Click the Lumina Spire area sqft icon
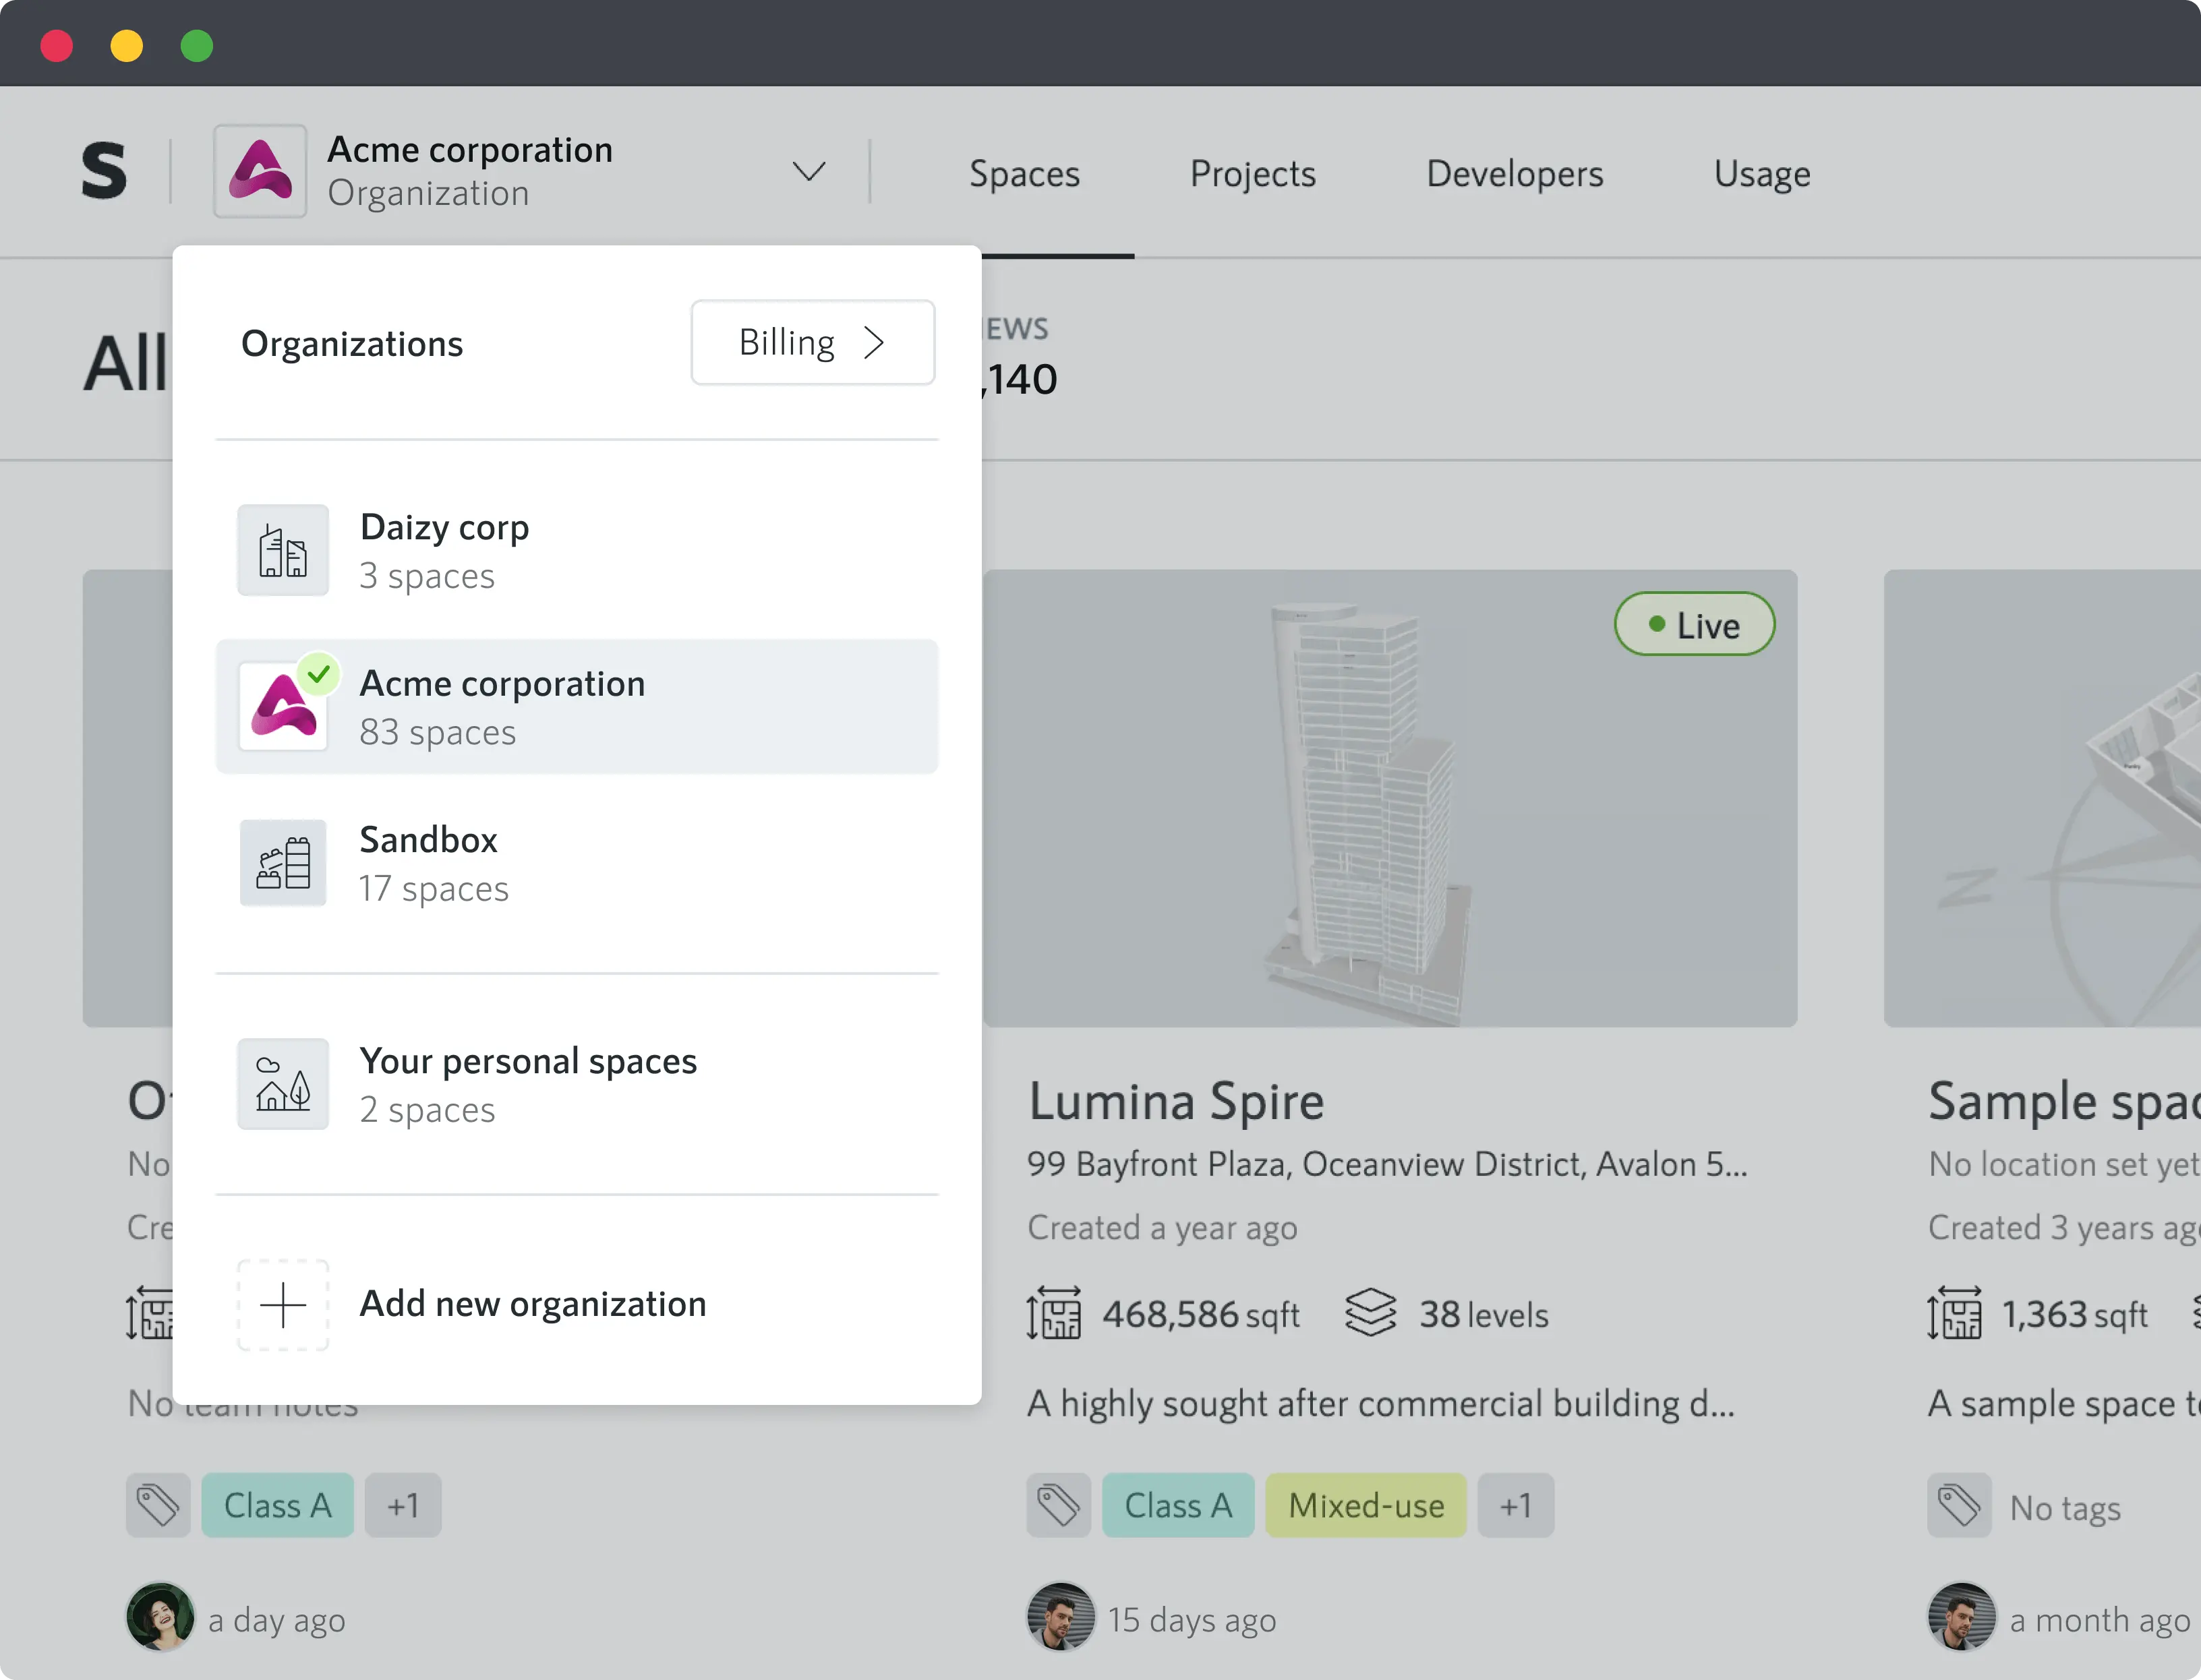Viewport: 2201px width, 1680px height. 1053,1313
